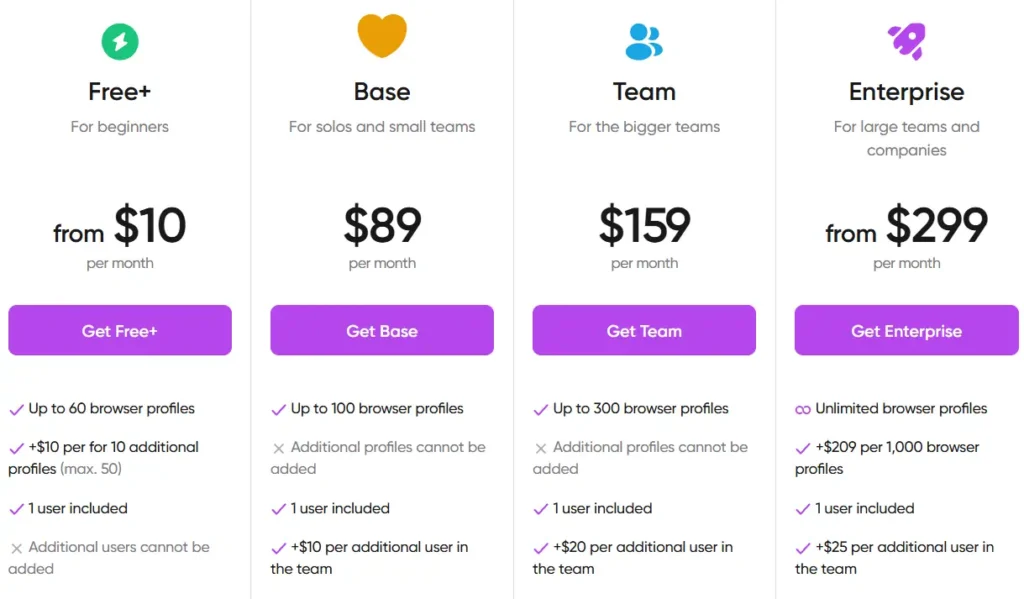Click the $89 per month price
1024x599 pixels.
click(382, 236)
